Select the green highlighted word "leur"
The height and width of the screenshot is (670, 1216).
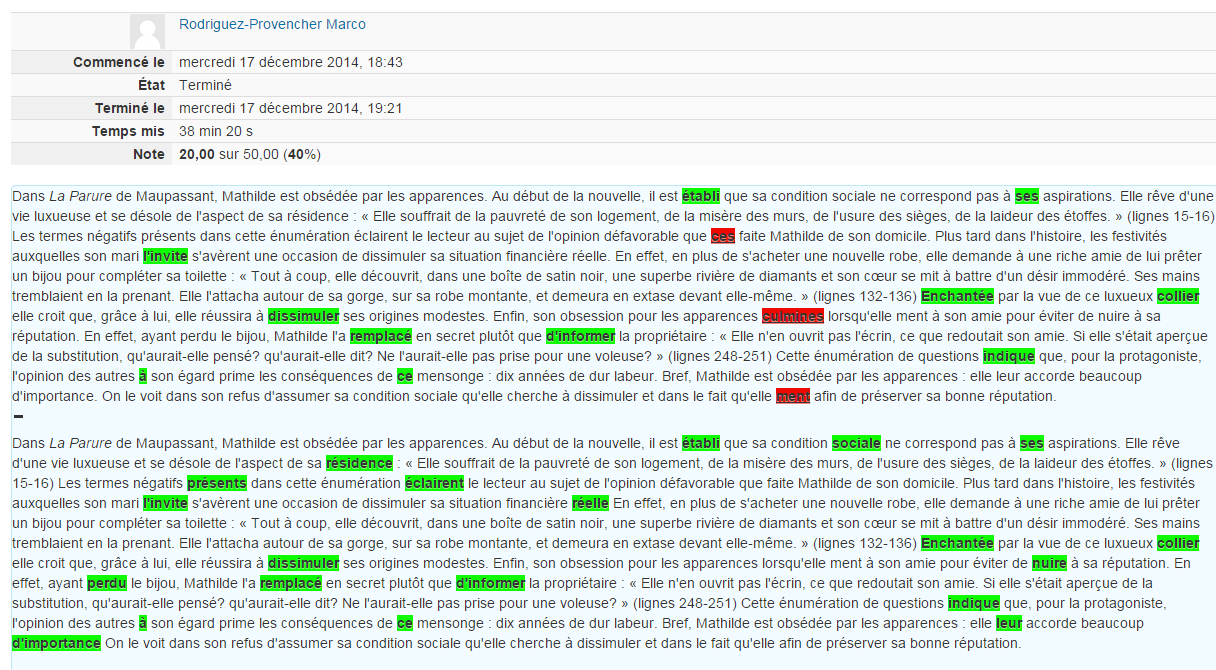(1009, 623)
